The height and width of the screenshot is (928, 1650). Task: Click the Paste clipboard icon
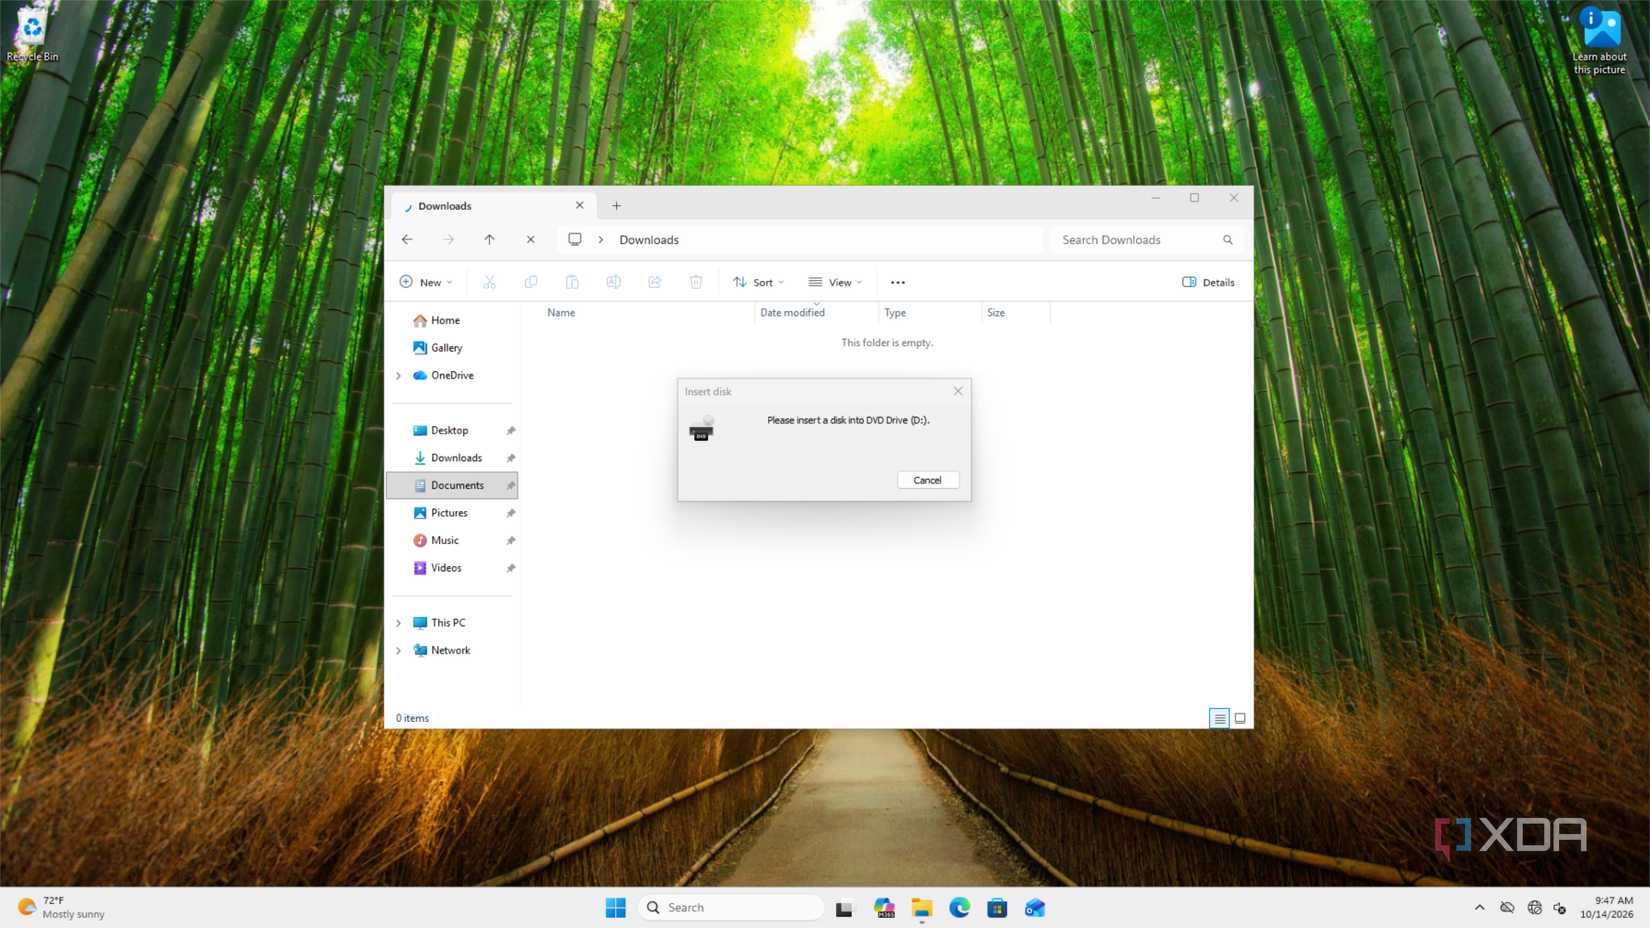pyautogui.click(x=572, y=282)
